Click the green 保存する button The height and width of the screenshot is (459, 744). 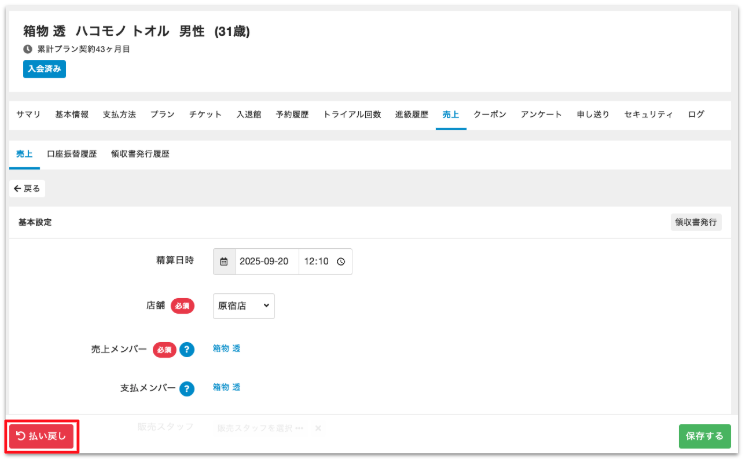(704, 436)
